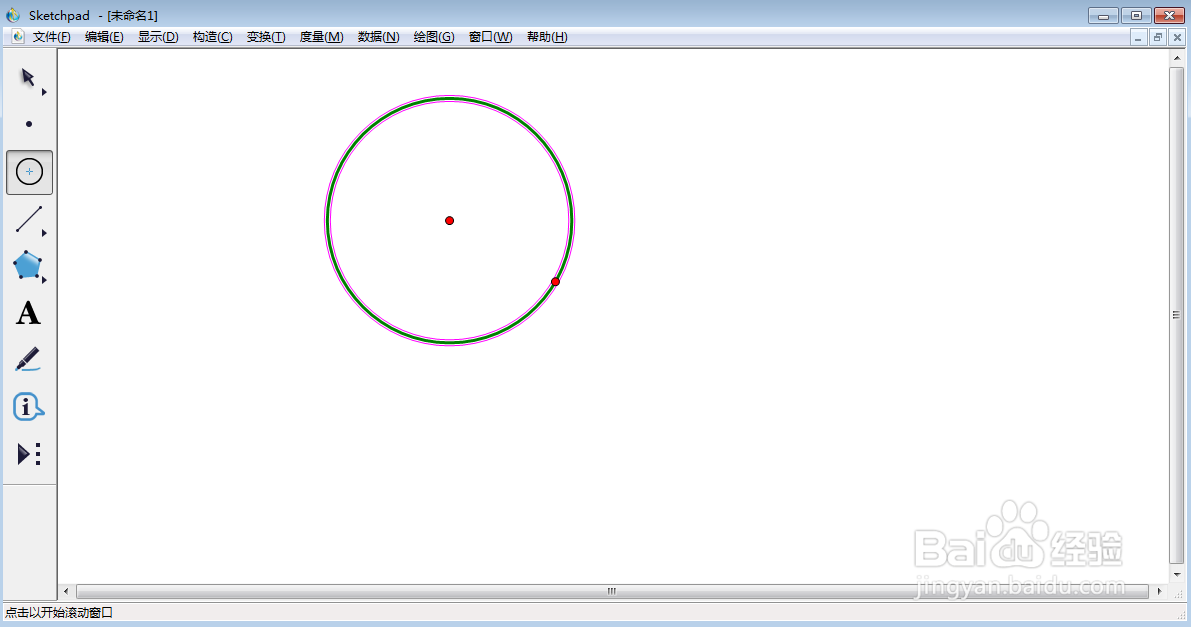Maximize the Sketchpad application window
The image size is (1191, 627).
[x=1136, y=15]
